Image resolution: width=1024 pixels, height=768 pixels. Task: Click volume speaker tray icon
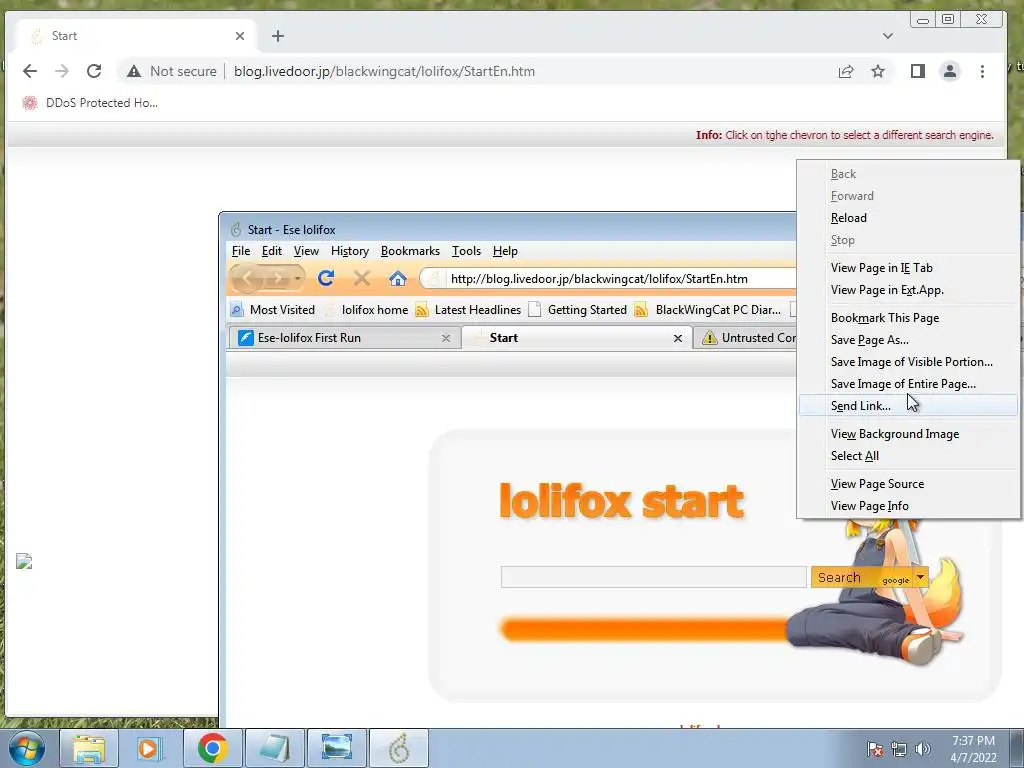pyautogui.click(x=922, y=749)
